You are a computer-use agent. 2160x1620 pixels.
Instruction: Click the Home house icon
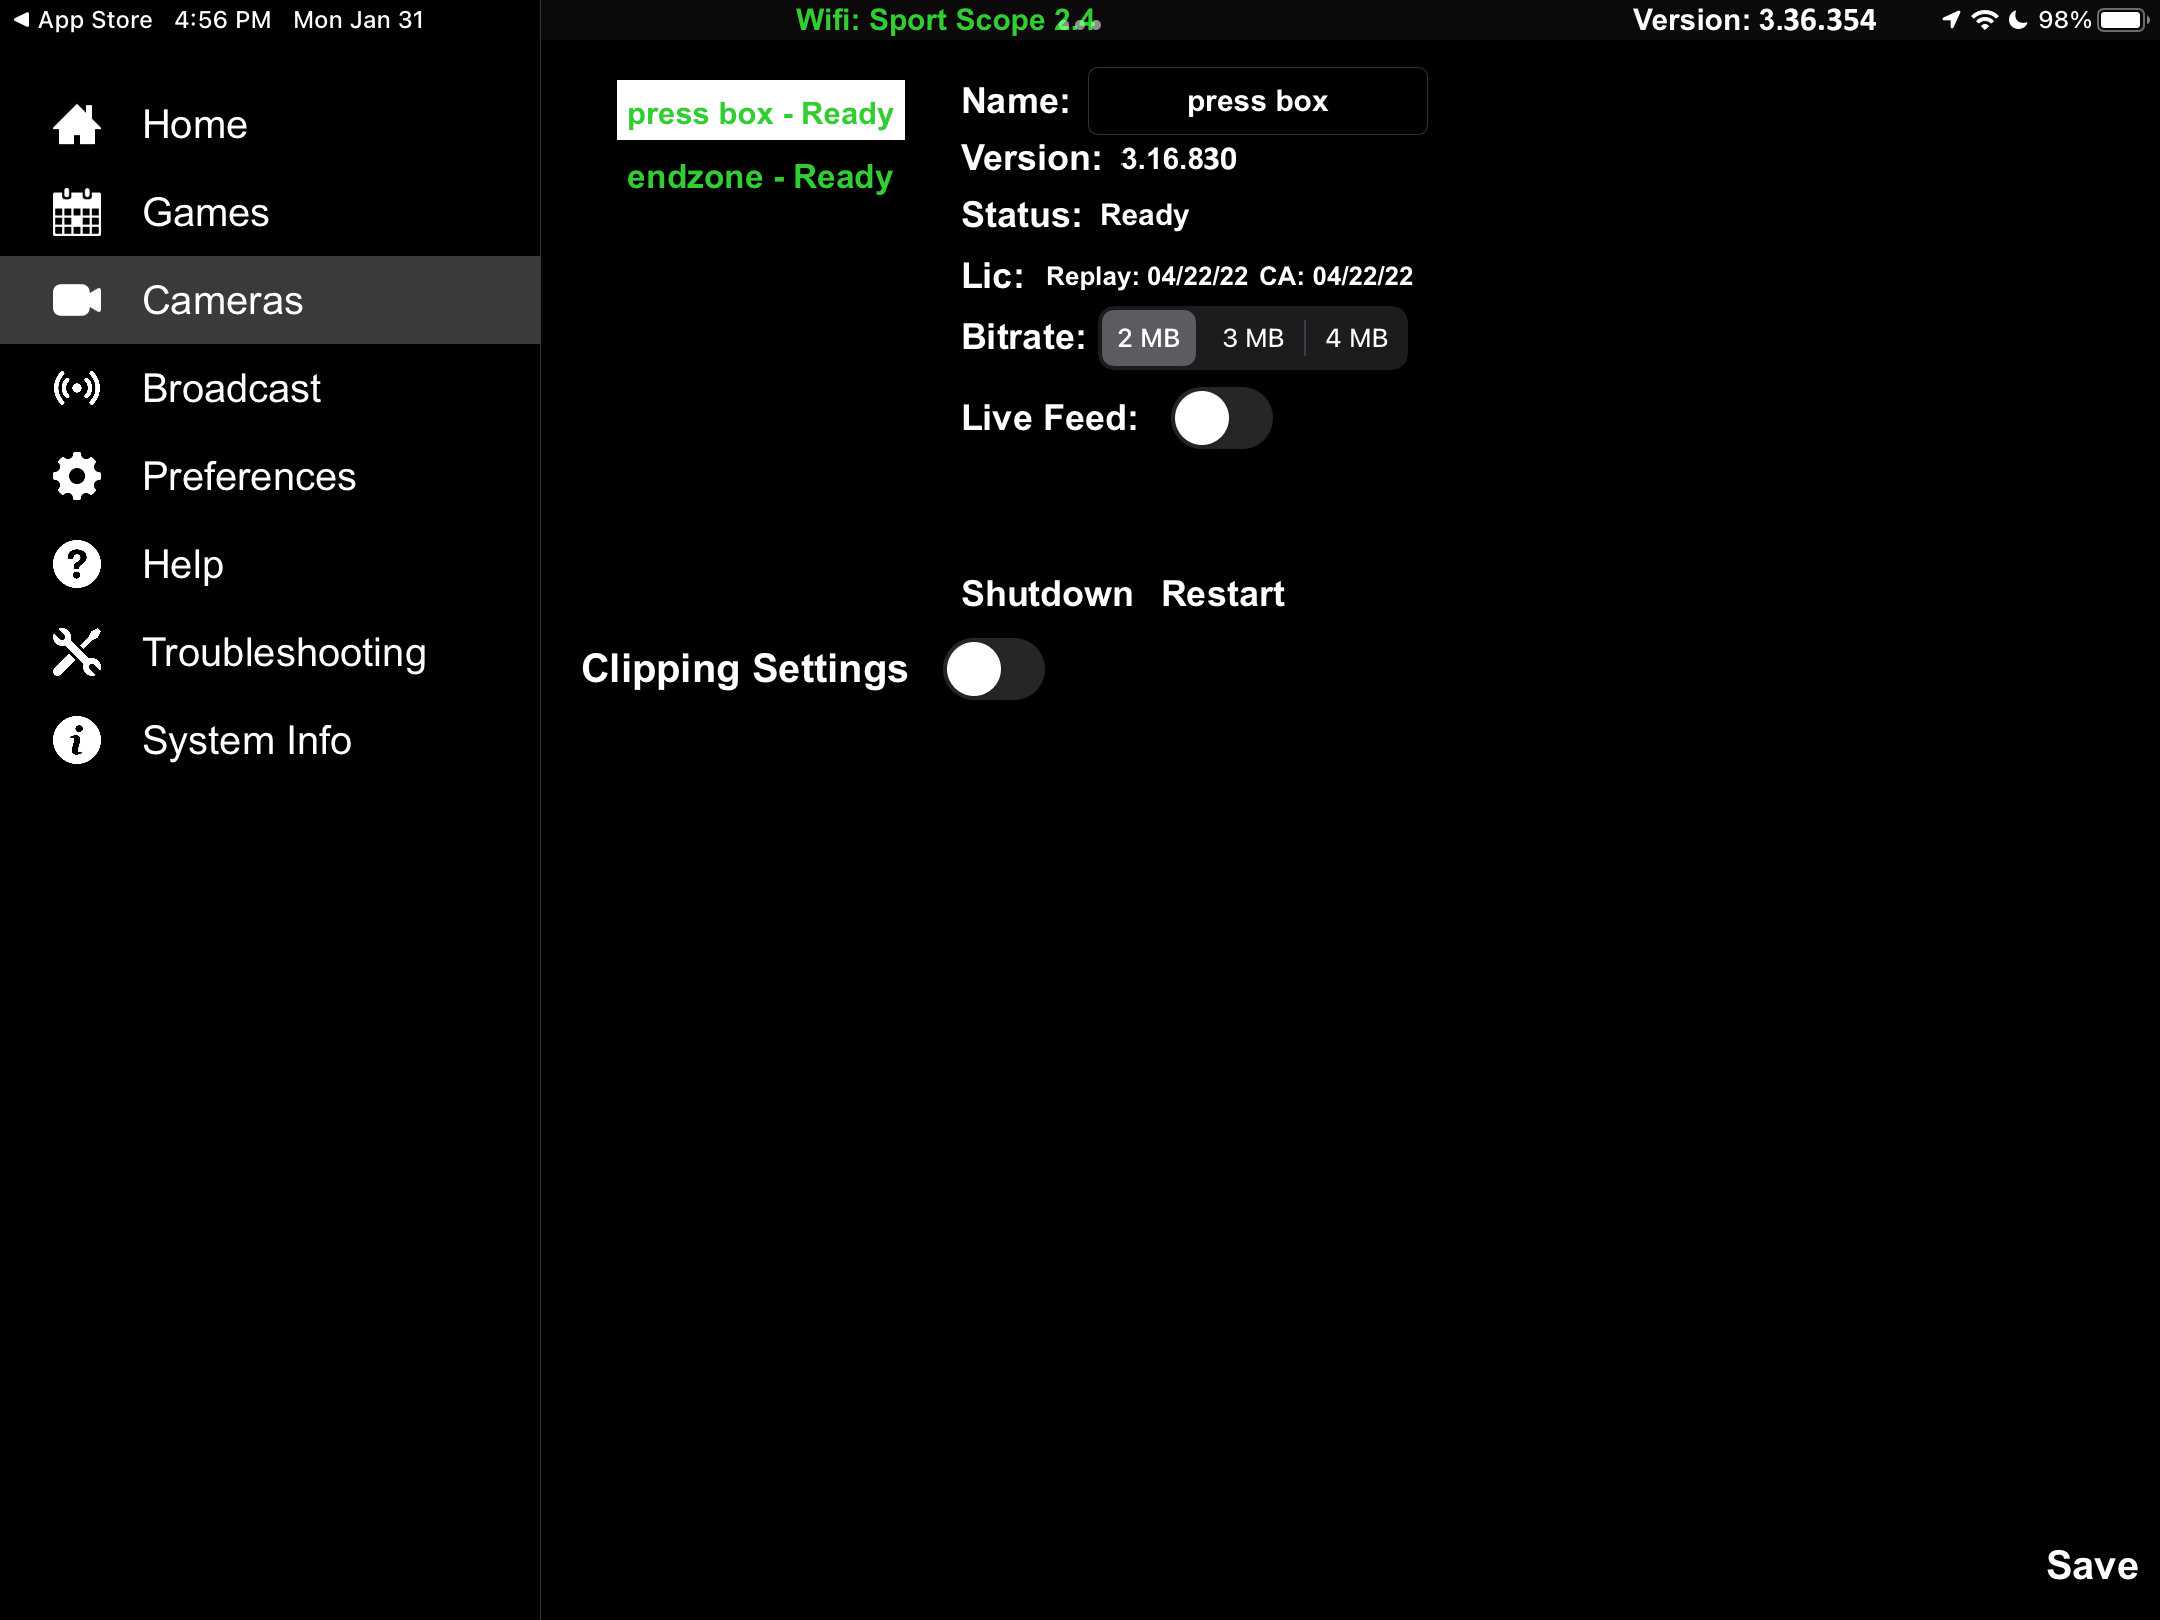77,125
